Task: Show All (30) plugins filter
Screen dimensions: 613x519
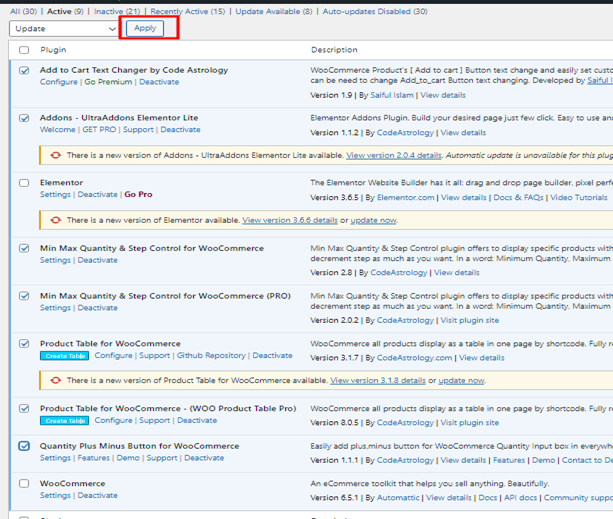Action: point(23,11)
